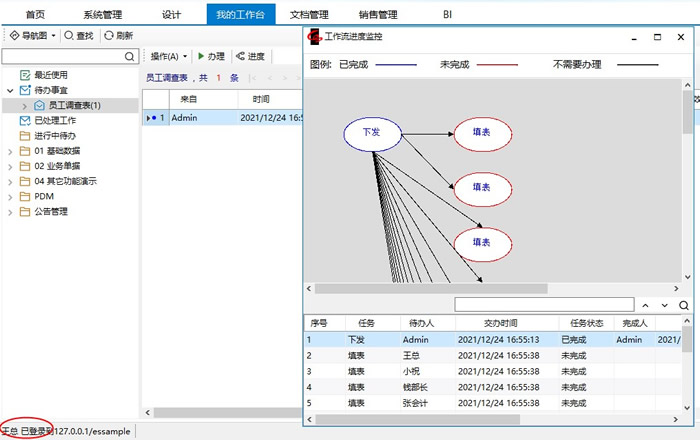Screen dimensions: 700x440
Task: Open the 操作(A) dropdown menu
Action: coord(168,56)
